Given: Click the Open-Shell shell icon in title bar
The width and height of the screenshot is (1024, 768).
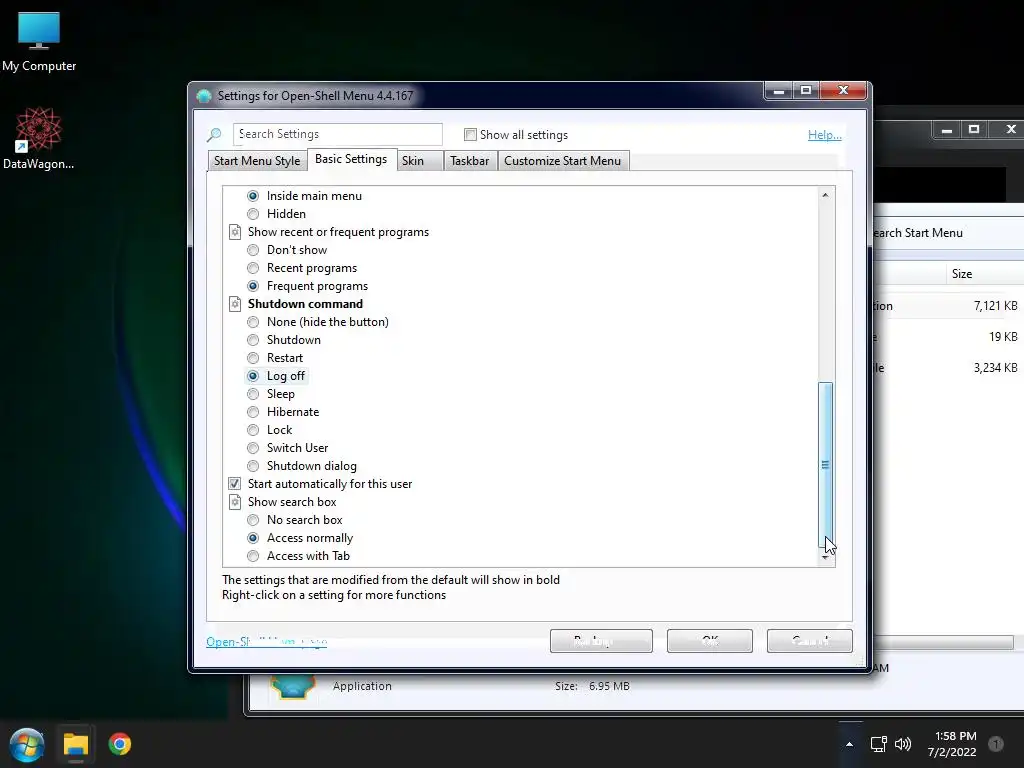Looking at the screenshot, I should pyautogui.click(x=204, y=96).
